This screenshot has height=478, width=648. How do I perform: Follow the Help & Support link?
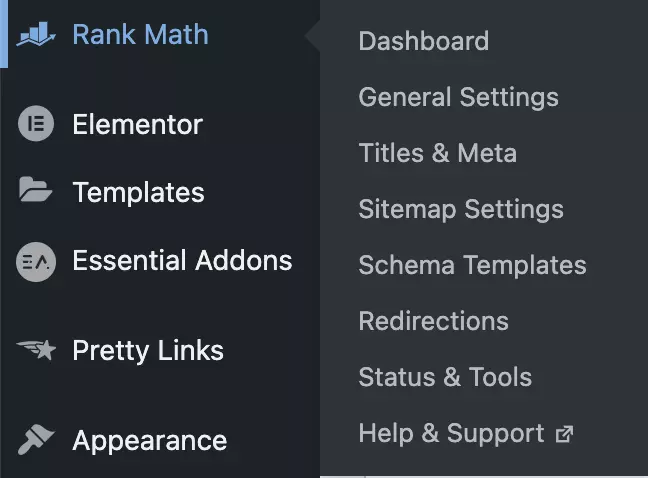click(451, 433)
